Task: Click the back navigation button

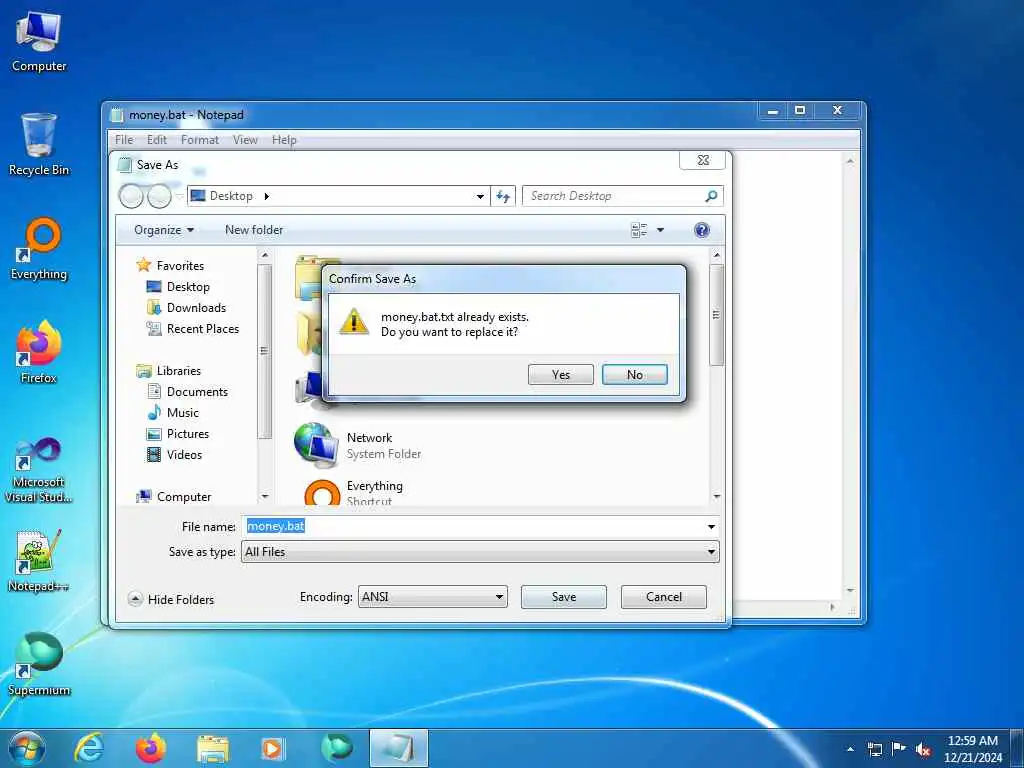Action: point(131,196)
